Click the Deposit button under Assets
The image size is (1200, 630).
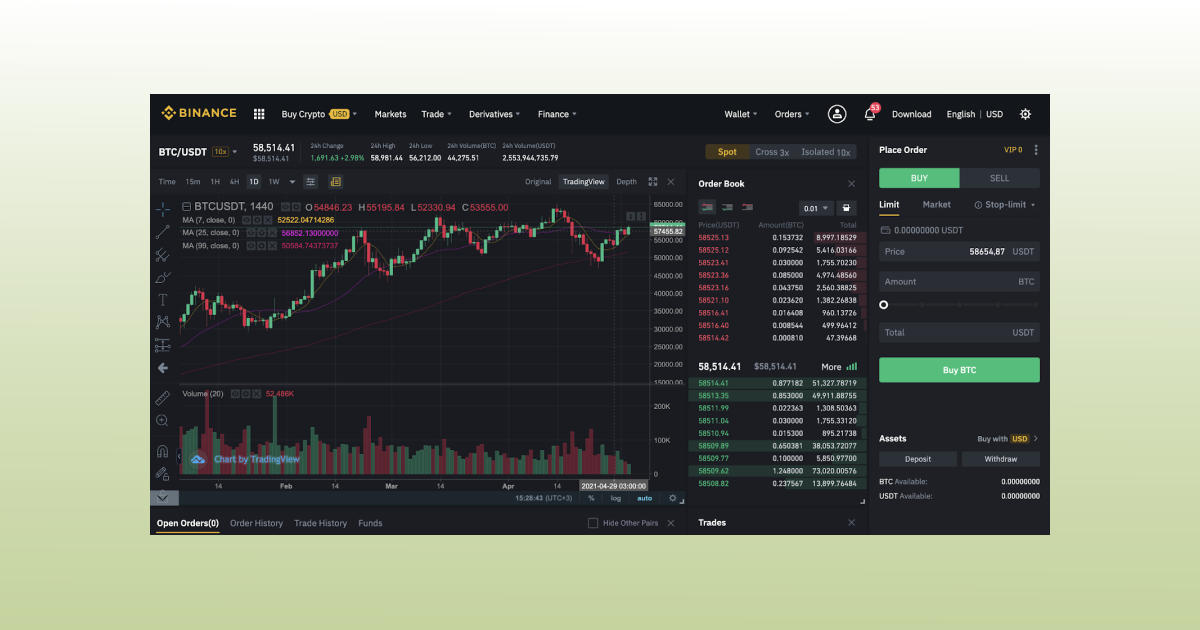[917, 458]
